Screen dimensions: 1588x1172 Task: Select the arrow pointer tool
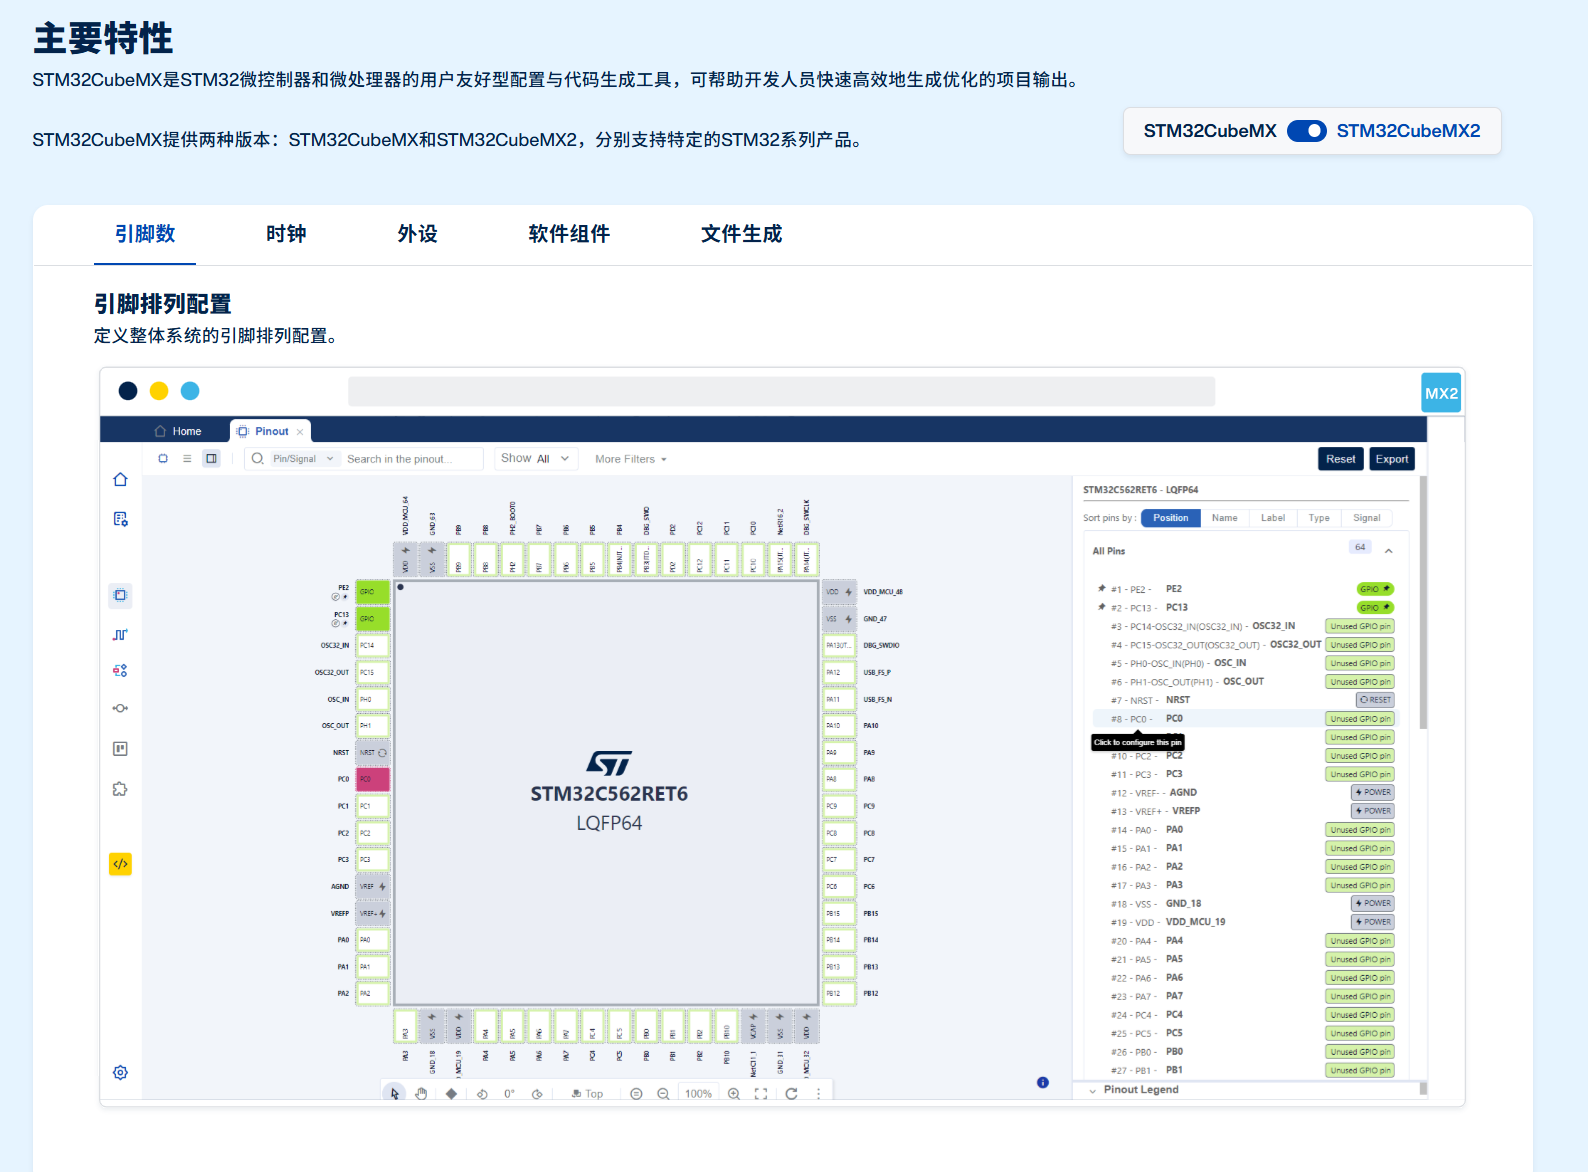coord(395,1094)
